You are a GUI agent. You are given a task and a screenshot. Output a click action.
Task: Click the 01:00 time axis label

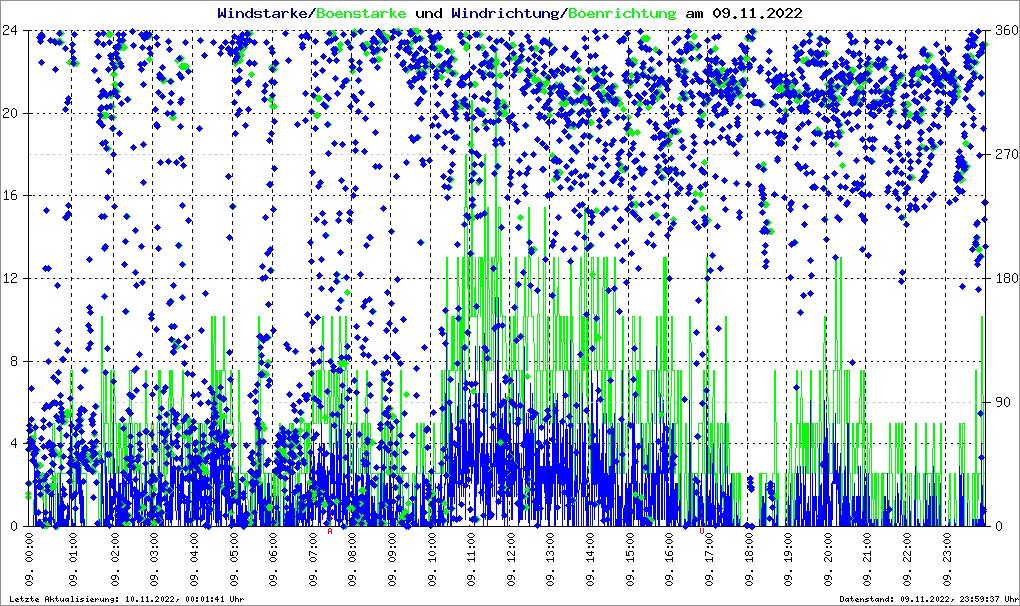coord(72,560)
